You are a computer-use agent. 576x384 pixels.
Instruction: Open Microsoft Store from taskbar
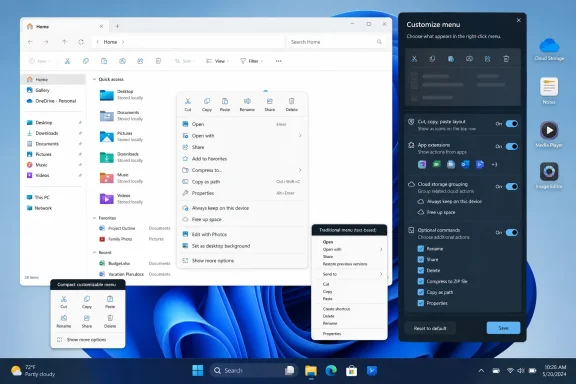tap(351, 370)
